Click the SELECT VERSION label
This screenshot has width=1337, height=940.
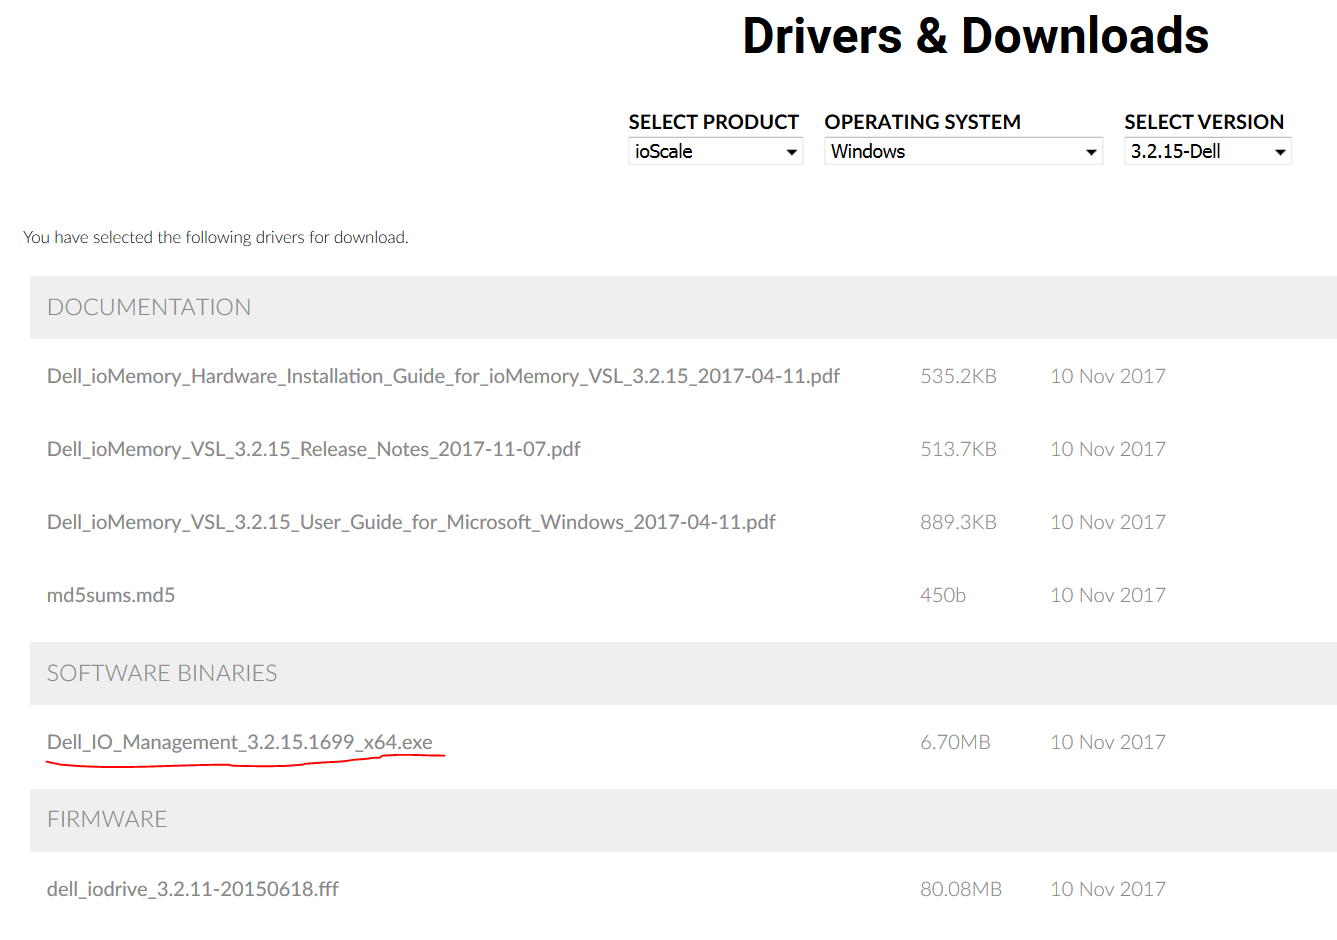click(x=1203, y=122)
